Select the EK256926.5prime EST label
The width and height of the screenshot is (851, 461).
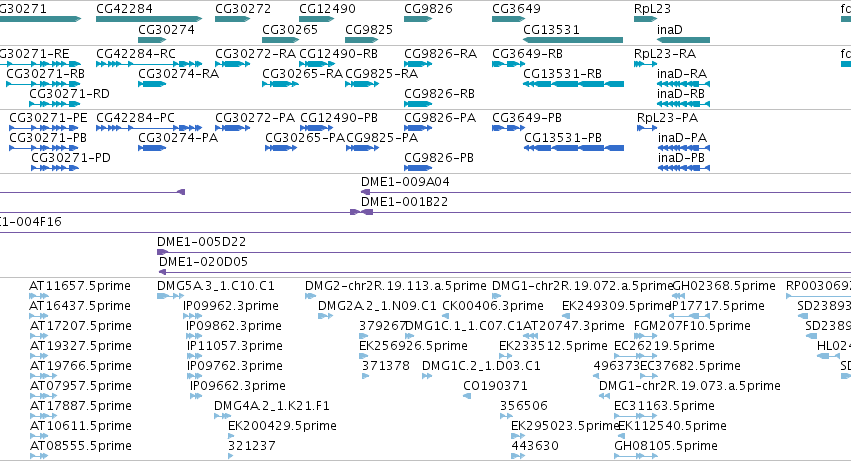[413, 346]
